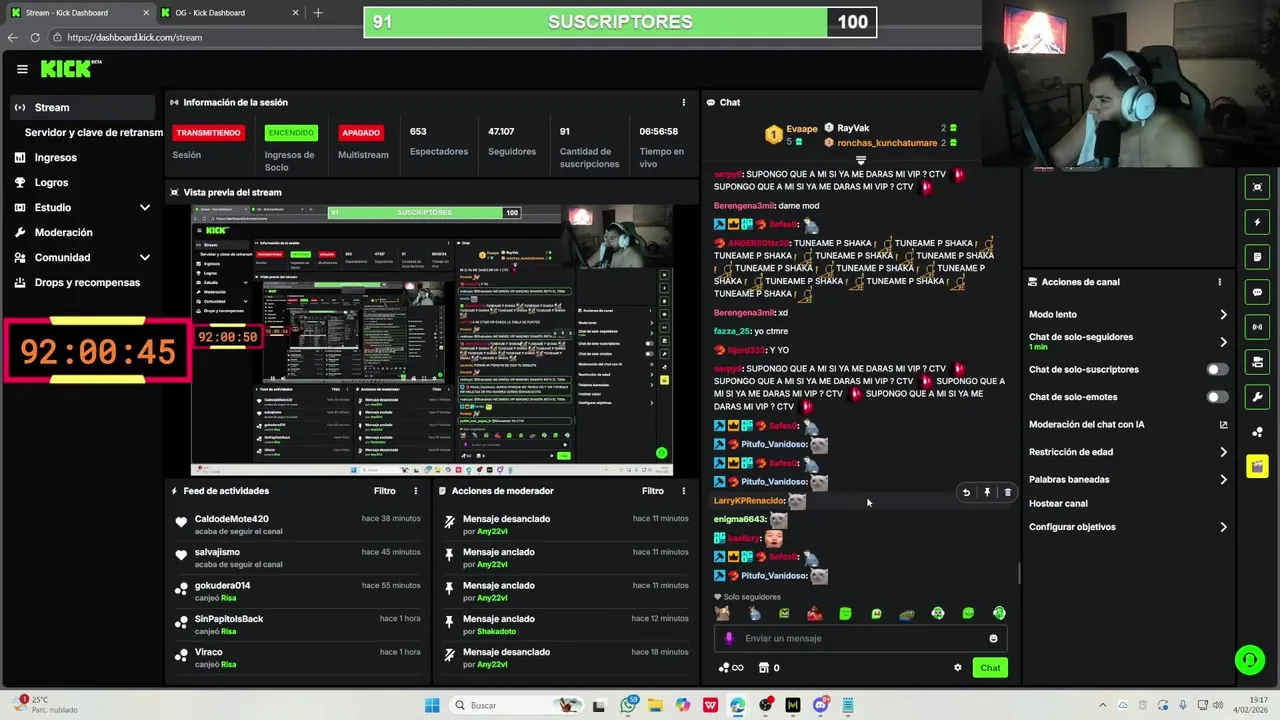
Task: Open the shop icon showing 0
Action: [769, 668]
